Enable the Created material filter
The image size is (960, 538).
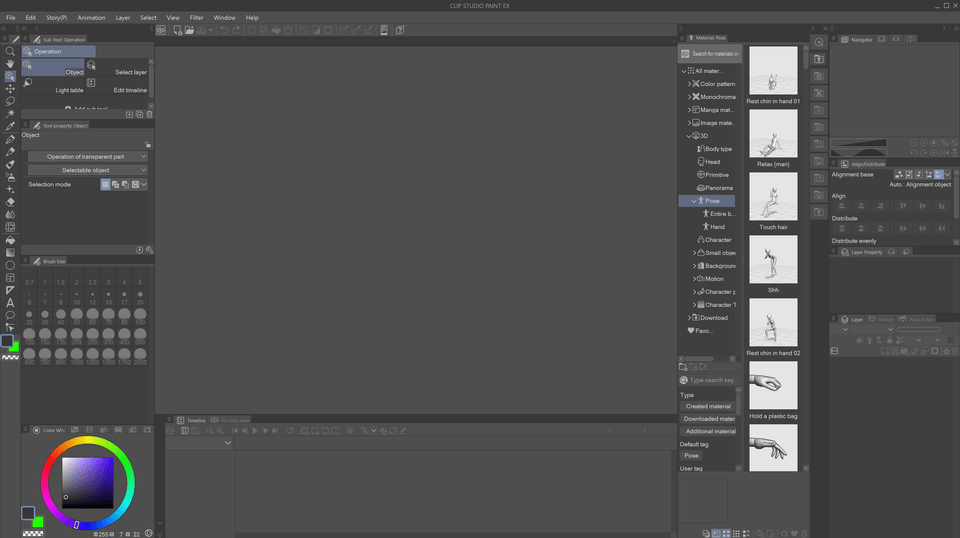coord(708,407)
